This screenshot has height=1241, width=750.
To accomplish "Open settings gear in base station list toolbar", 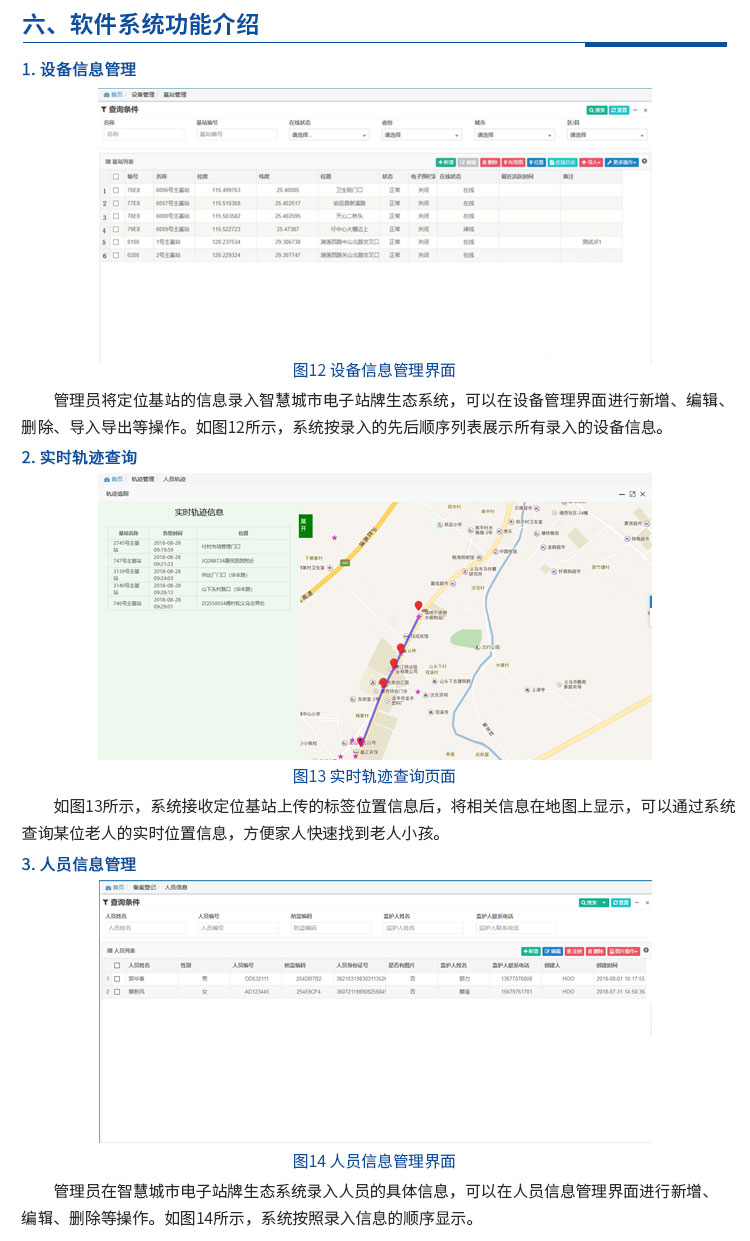I will pos(644,160).
